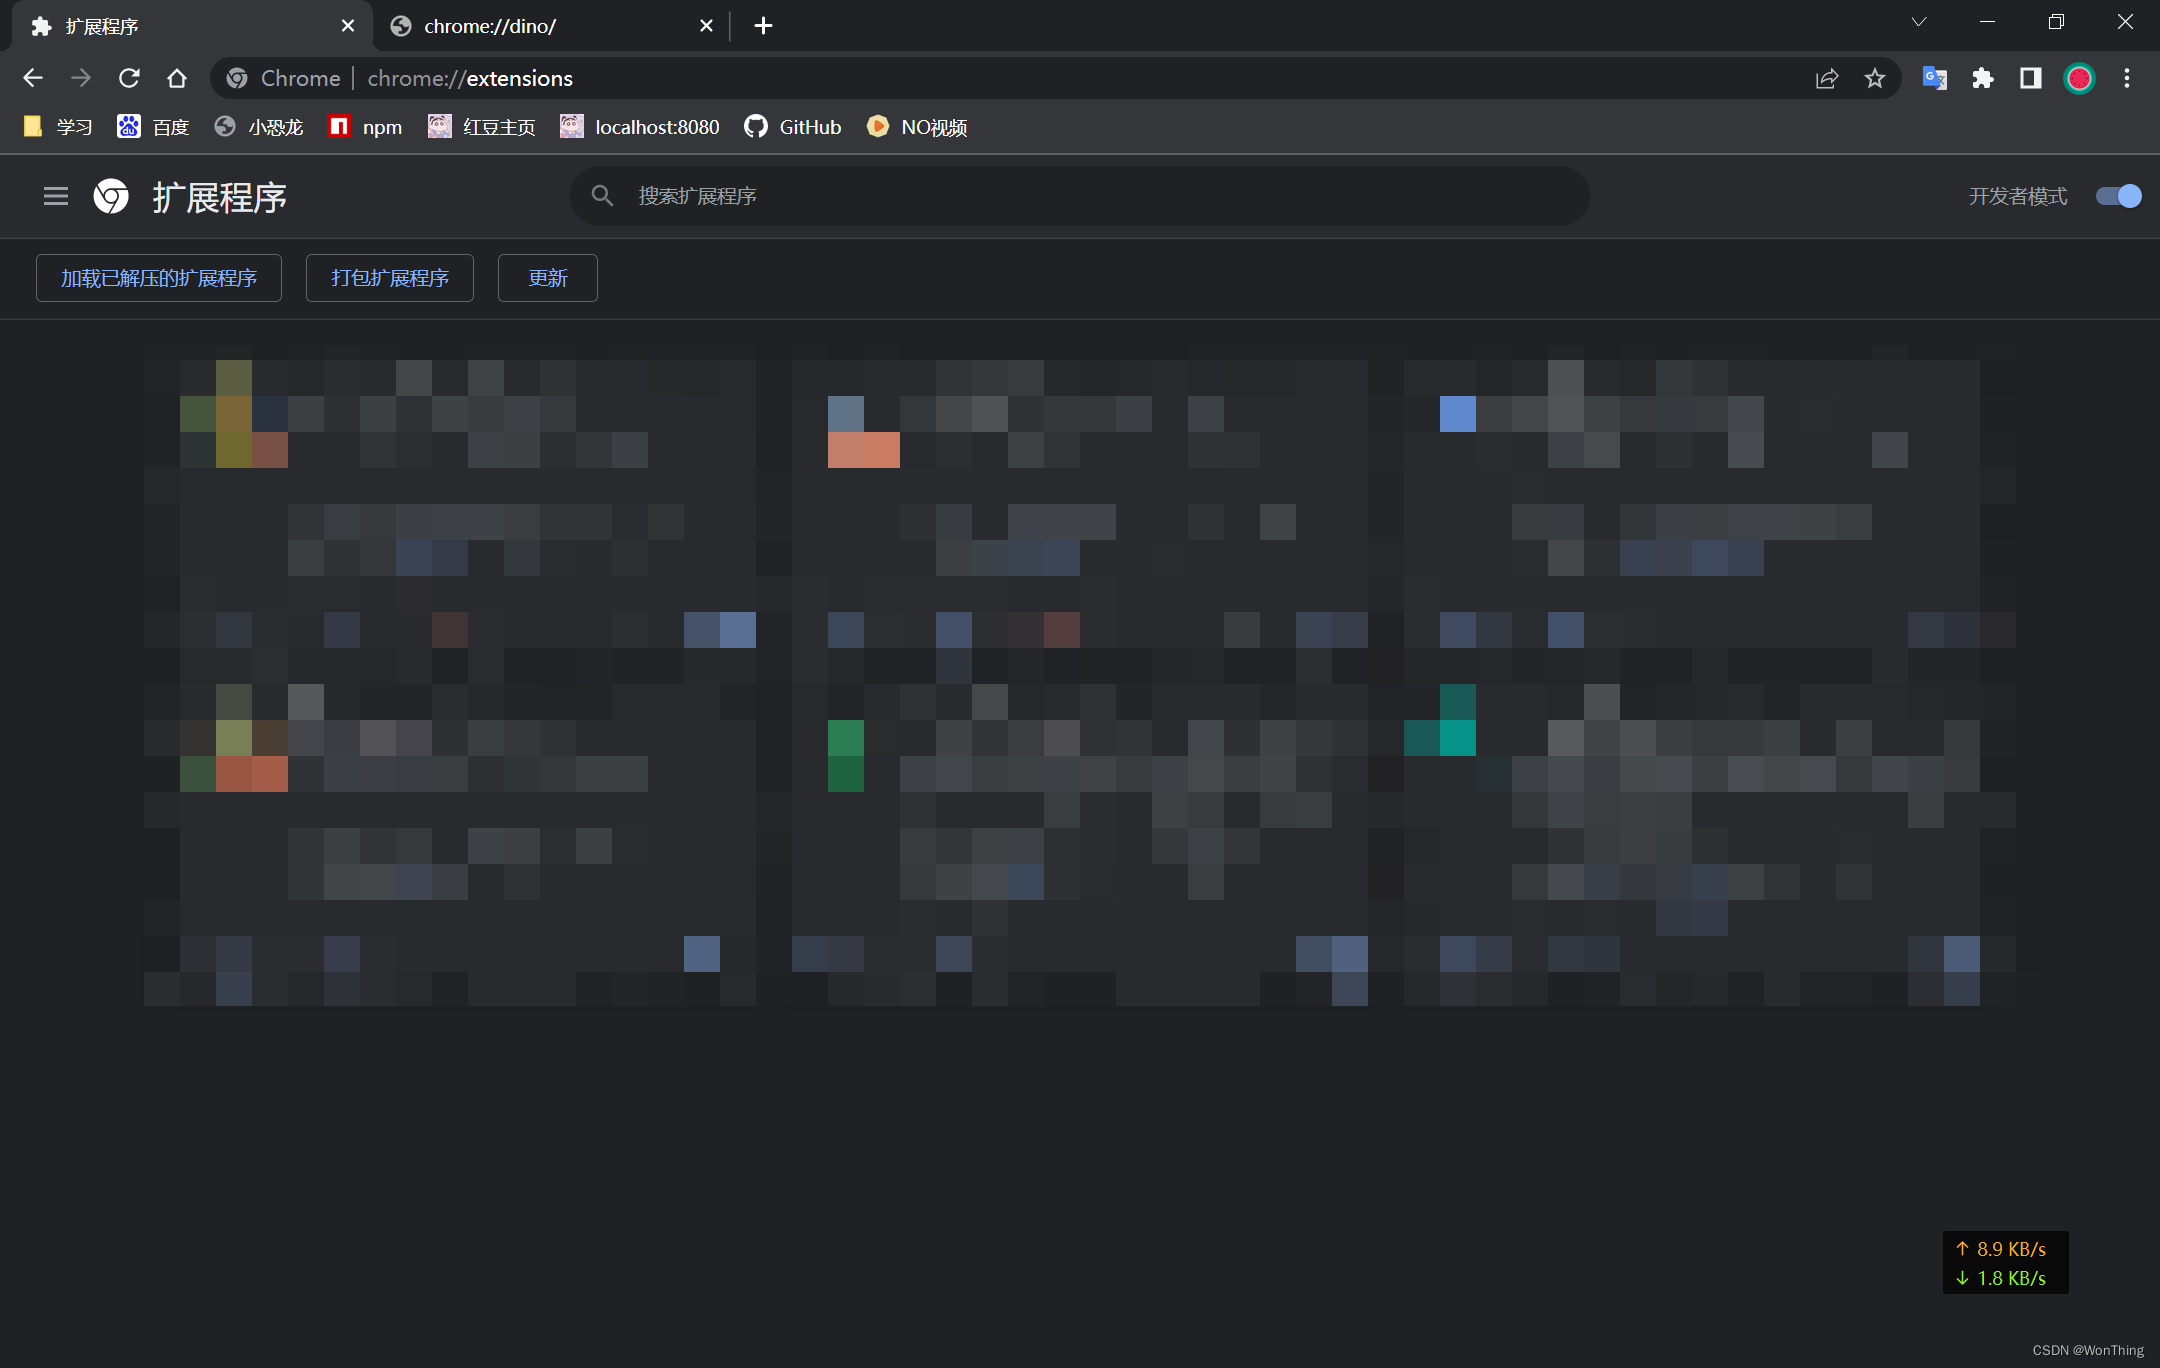This screenshot has height=1368, width=2160.
Task: Switch to chrome://dino/ tab
Action: click(540, 26)
